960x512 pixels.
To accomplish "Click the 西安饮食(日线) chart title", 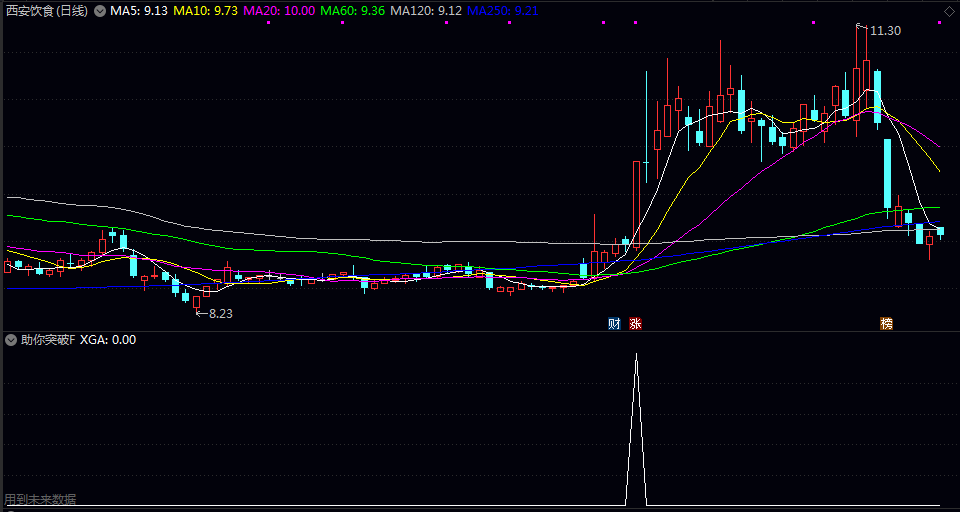I will tap(47, 11).
